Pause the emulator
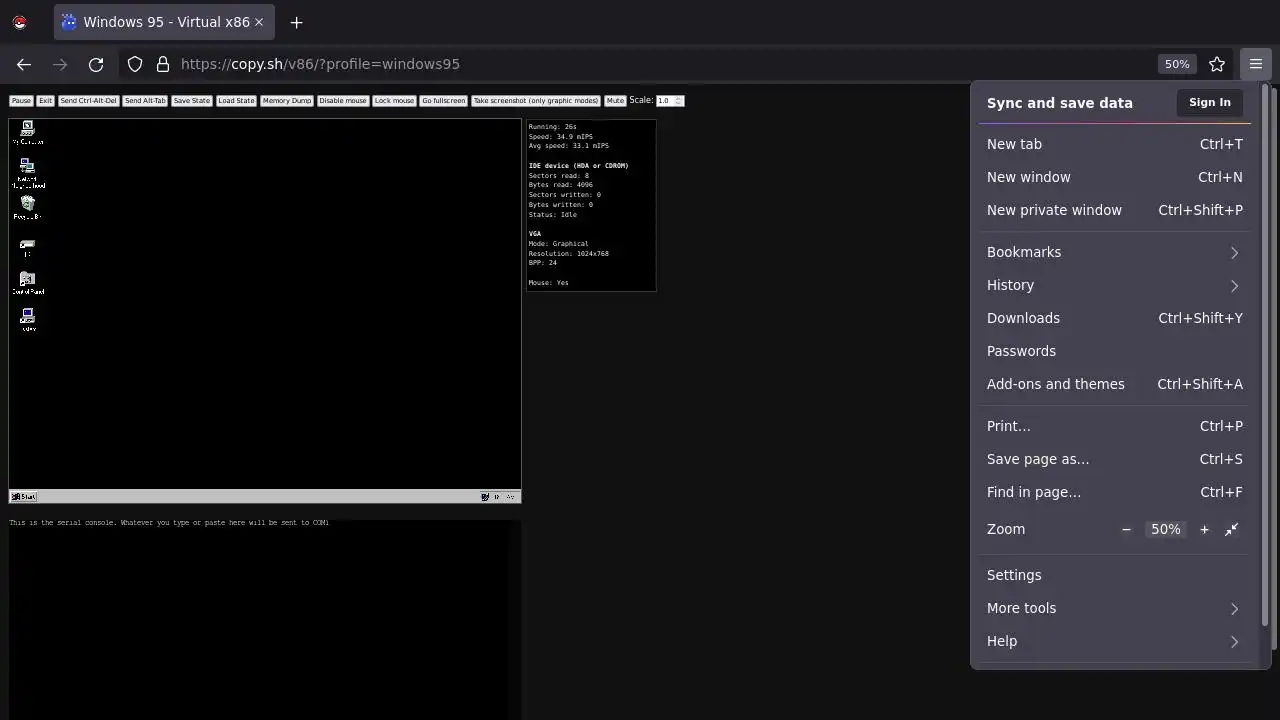Image resolution: width=1280 pixels, height=720 pixels. click(x=21, y=101)
